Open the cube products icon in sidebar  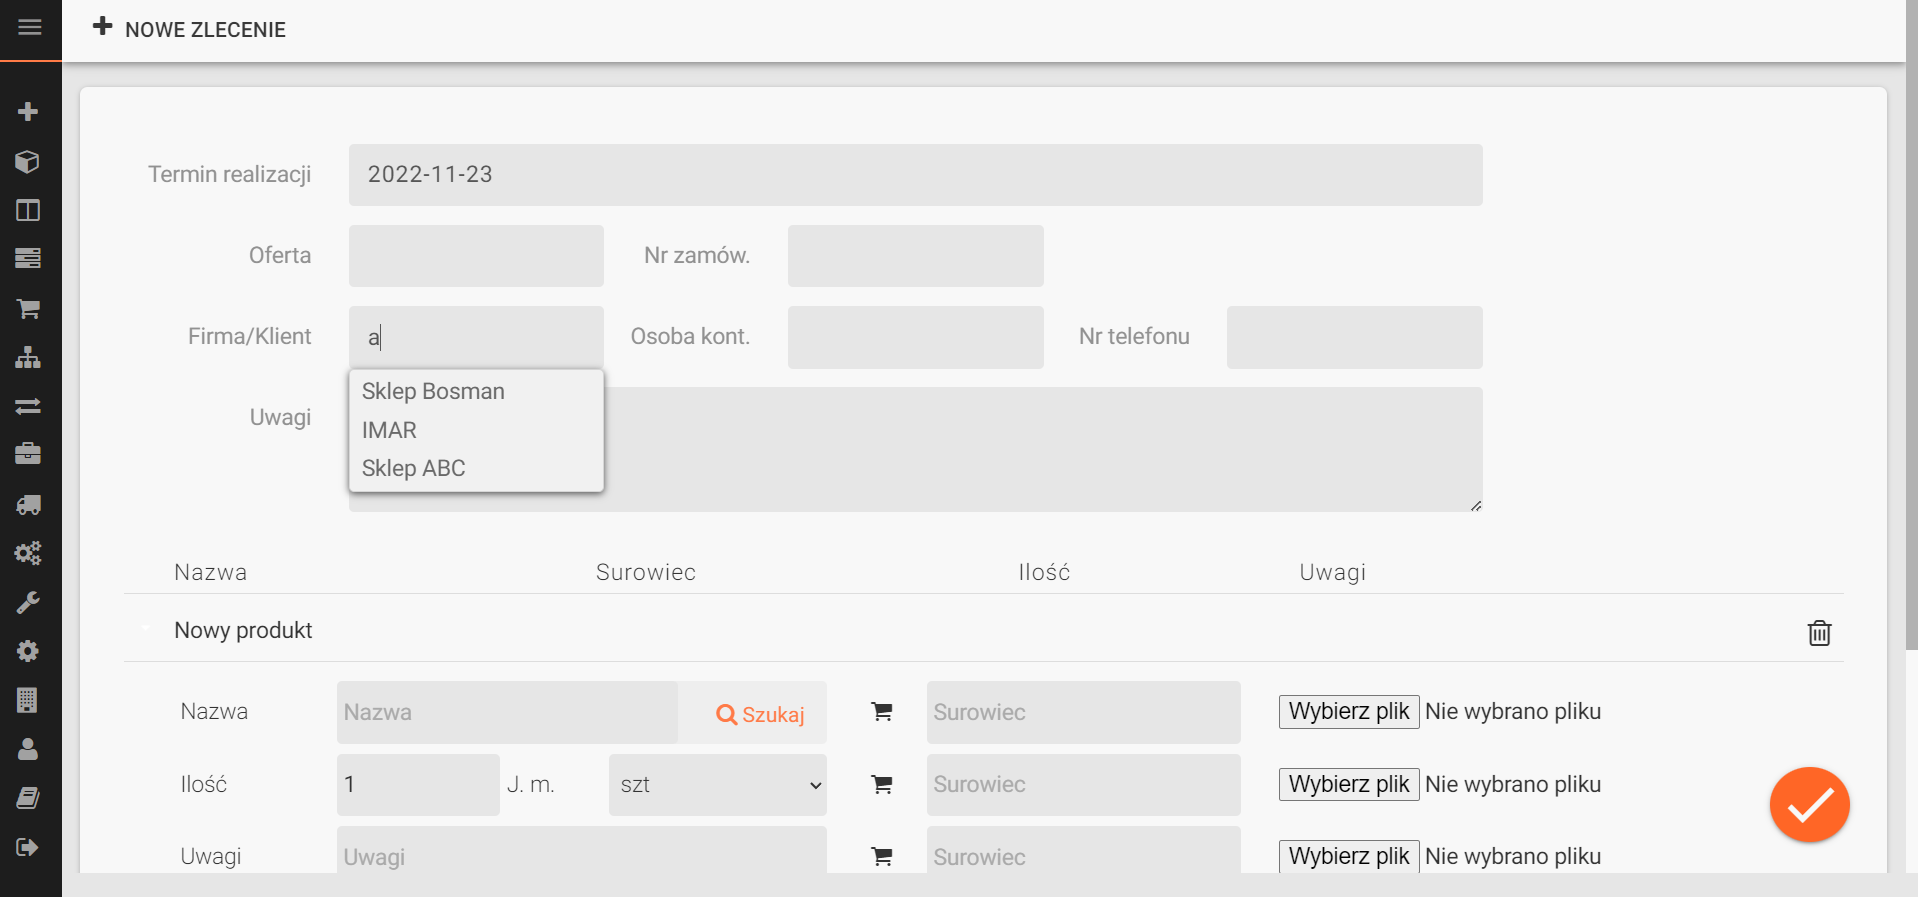pyautogui.click(x=28, y=161)
